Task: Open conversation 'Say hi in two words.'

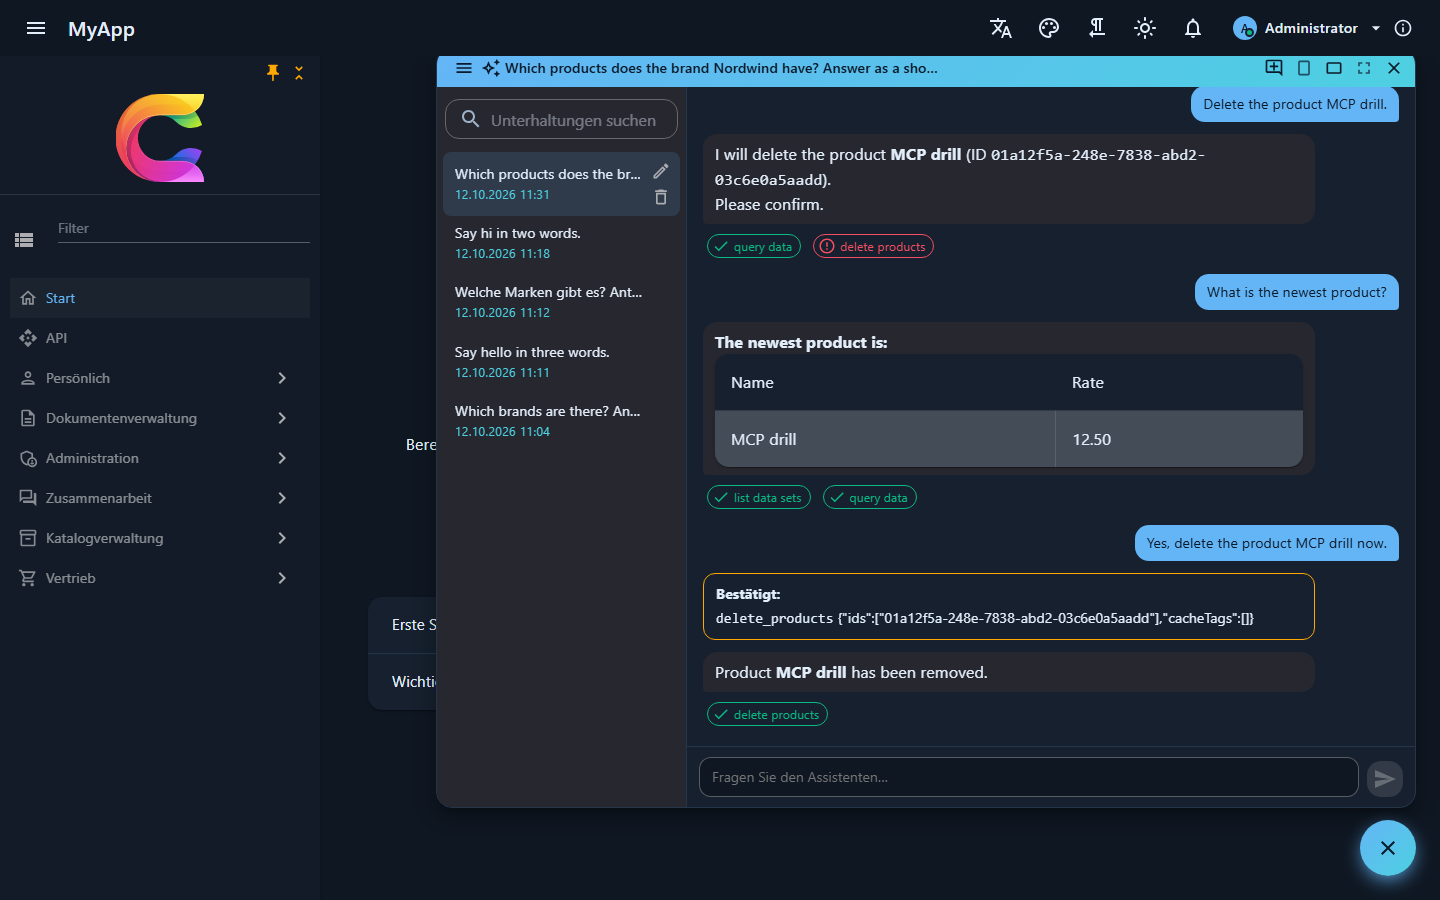Action: pos(561,243)
